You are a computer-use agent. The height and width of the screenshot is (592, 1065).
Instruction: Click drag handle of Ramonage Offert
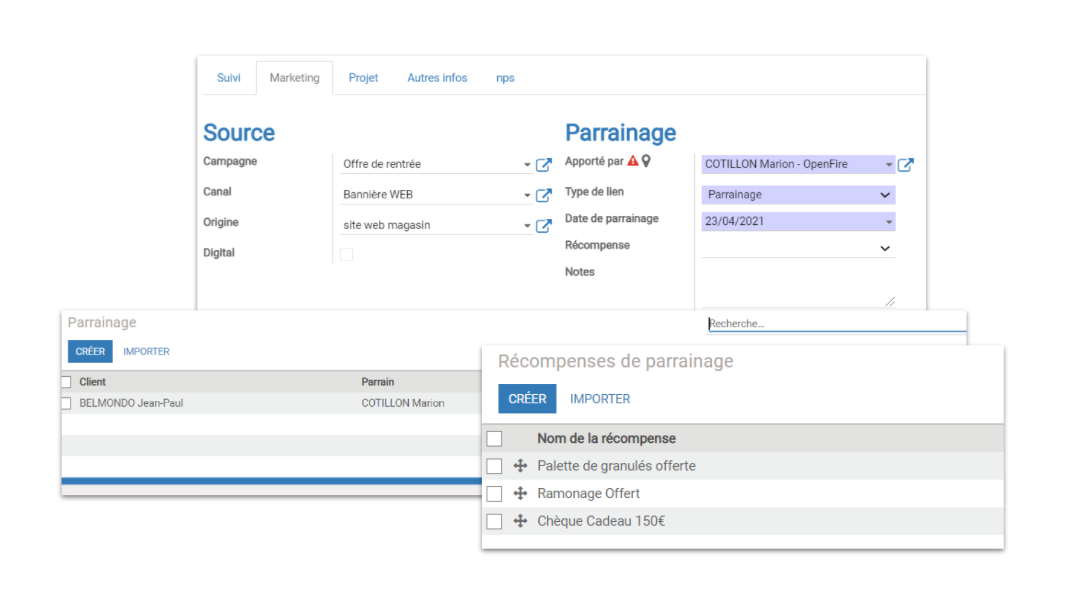pyautogui.click(x=520, y=494)
